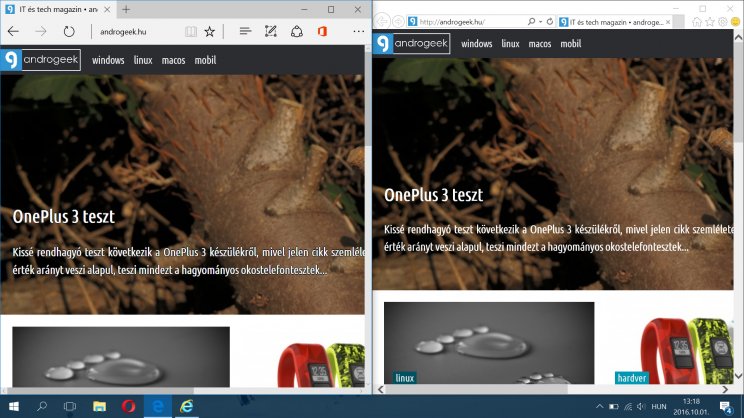Open the Hub in Edge
Viewport: 744px width, 418px height.
pos(245,32)
